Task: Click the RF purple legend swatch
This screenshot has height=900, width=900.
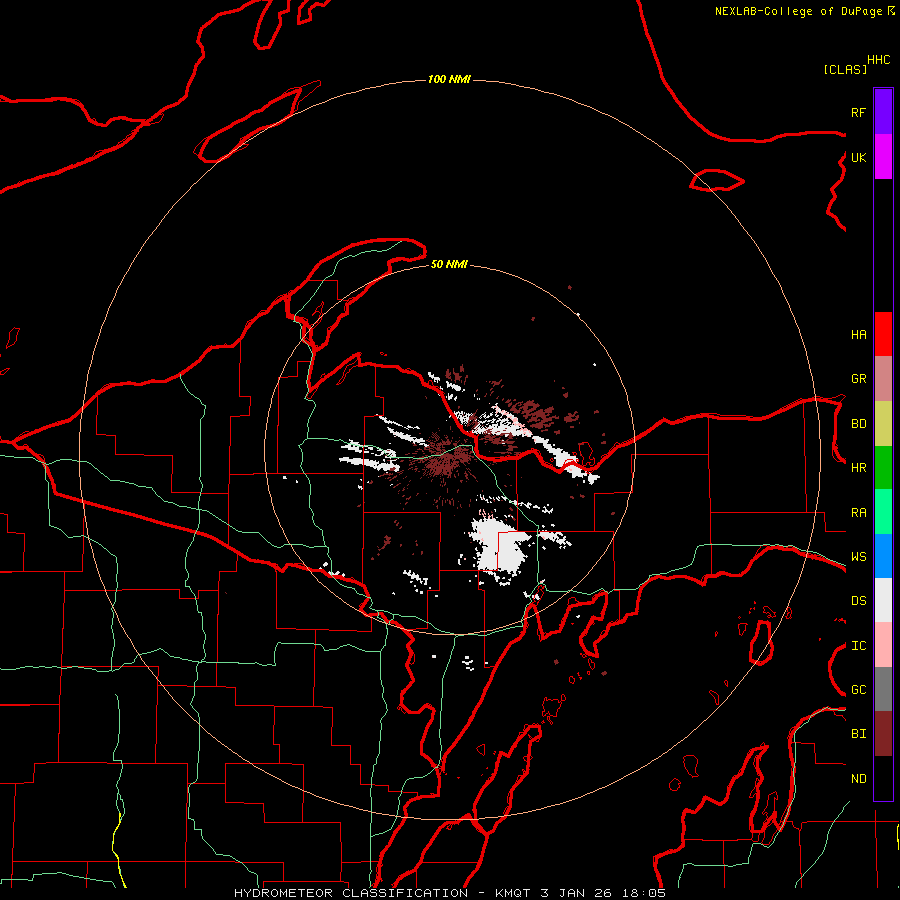Action: coord(883,112)
